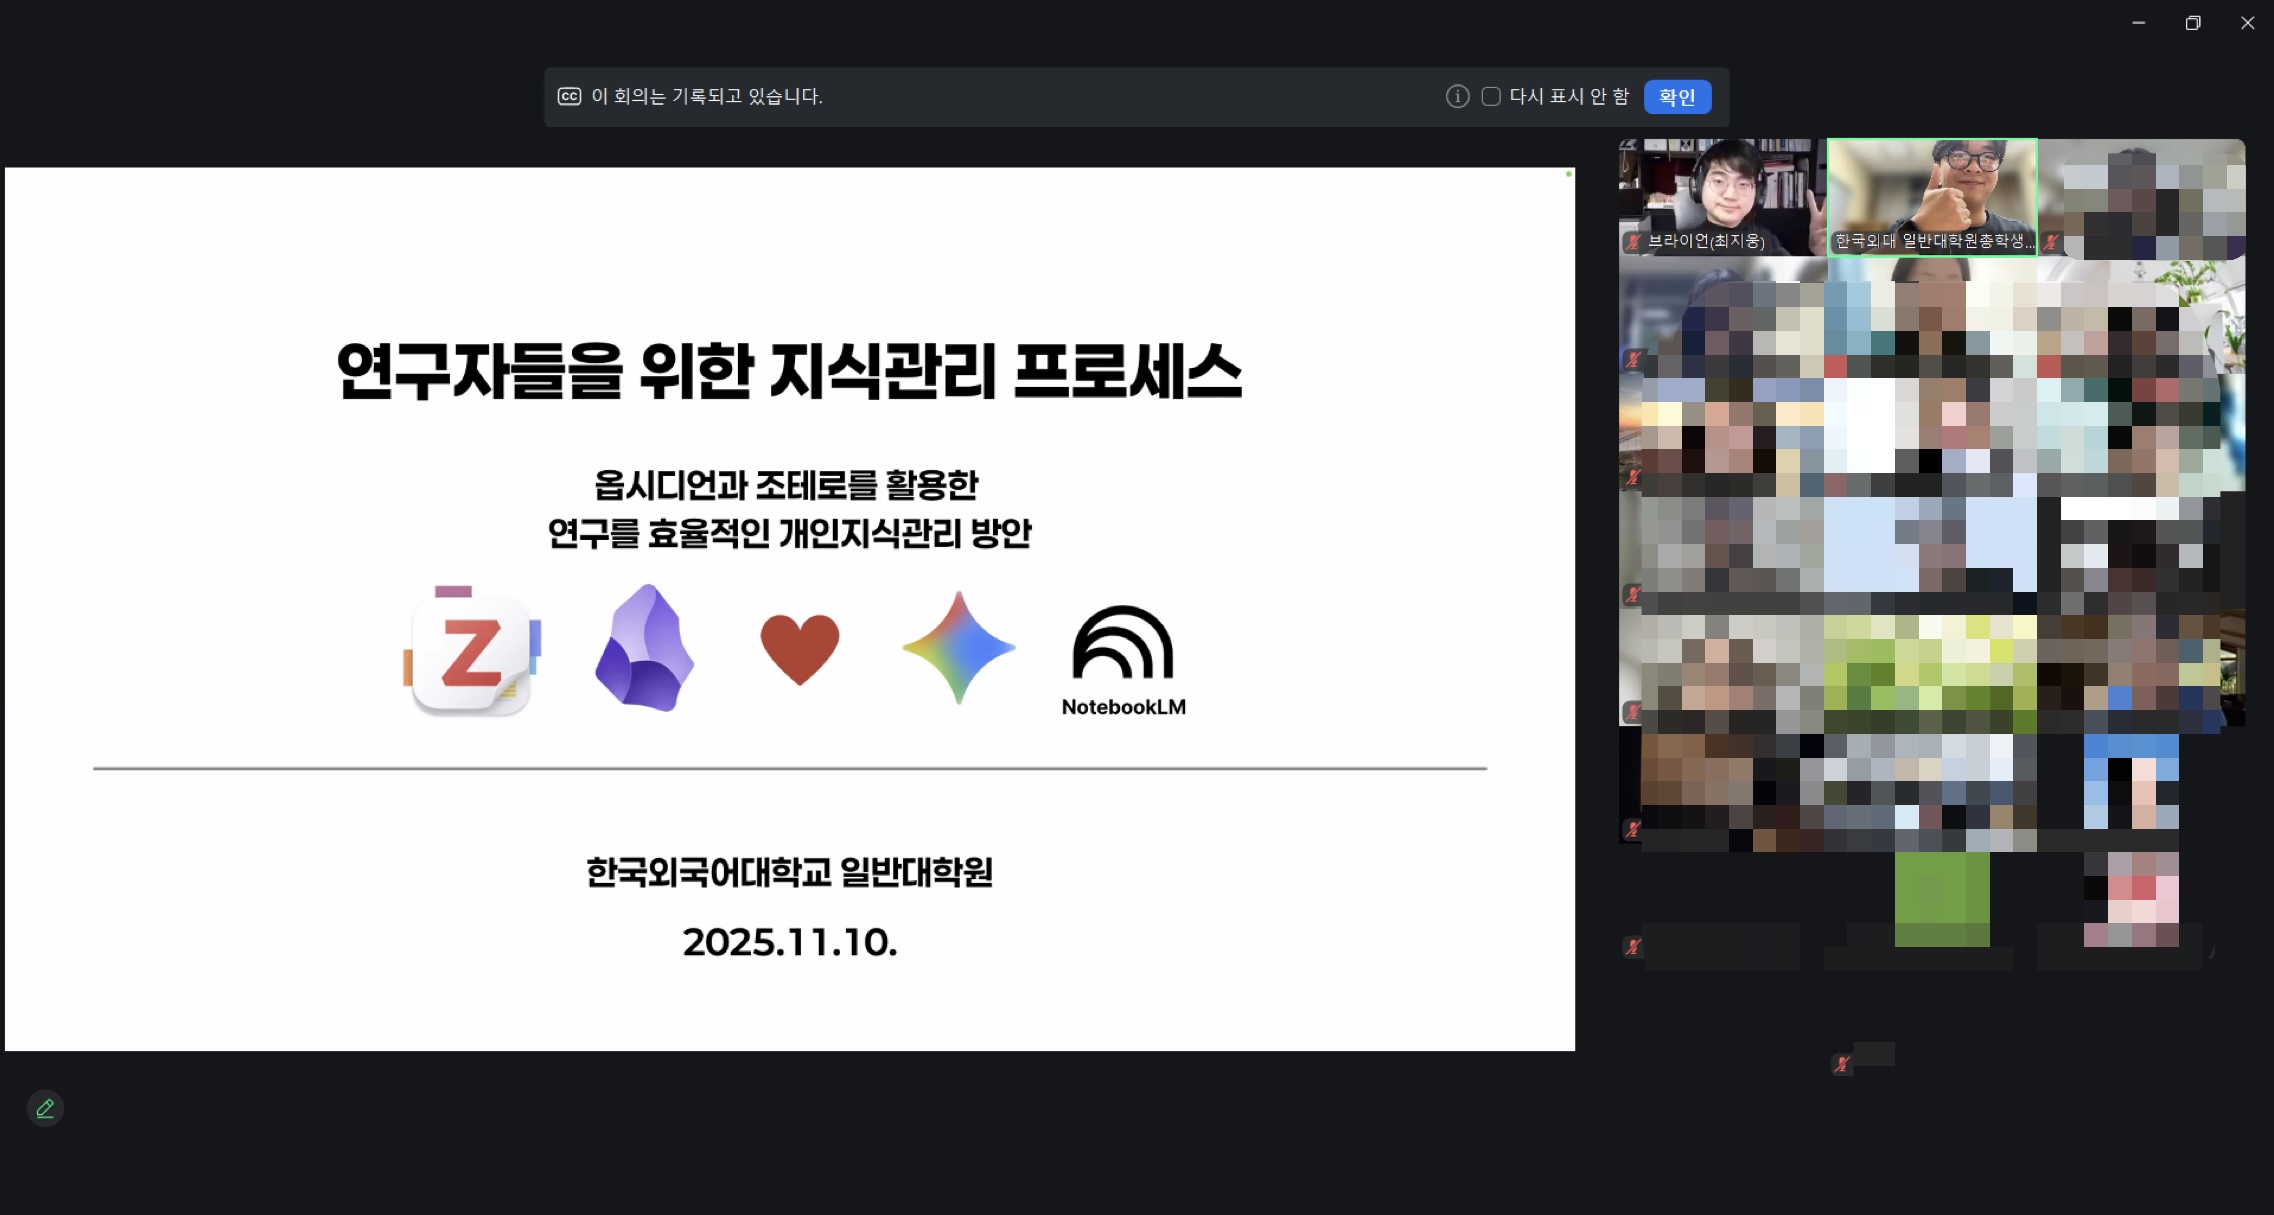Click the date 2025.11.10. on slide
Image resolution: width=2274 pixels, height=1215 pixels.
[789, 942]
